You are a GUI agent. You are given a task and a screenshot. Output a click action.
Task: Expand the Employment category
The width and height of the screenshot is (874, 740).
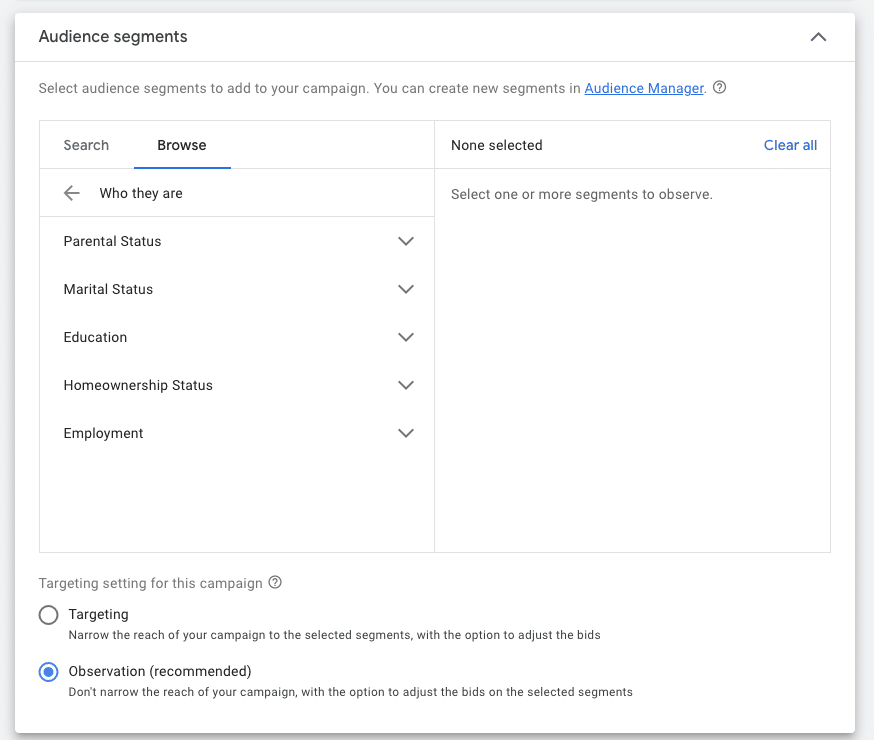pos(405,433)
